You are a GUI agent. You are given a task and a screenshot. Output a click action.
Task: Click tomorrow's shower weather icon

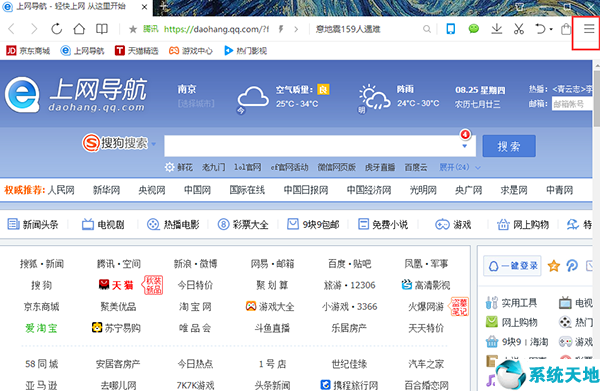[x=374, y=96]
